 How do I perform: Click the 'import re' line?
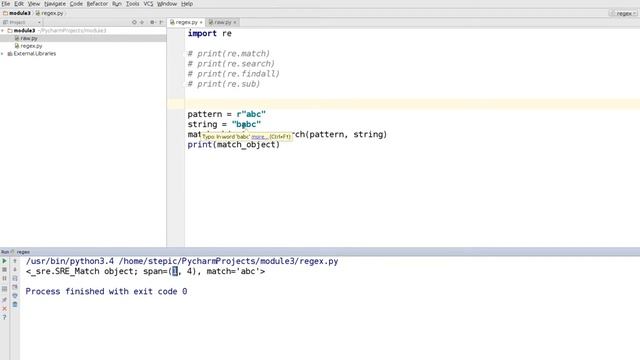click(x=209, y=33)
